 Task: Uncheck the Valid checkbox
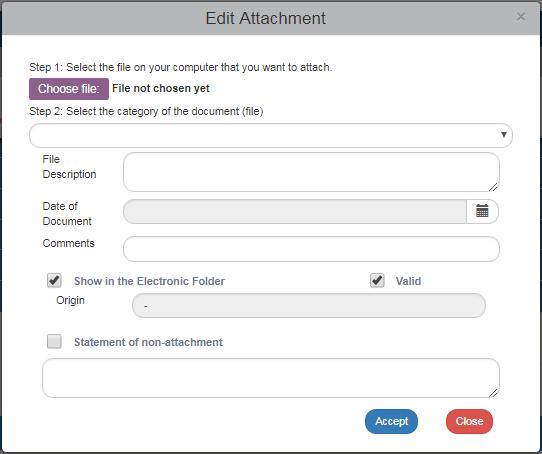point(377,280)
